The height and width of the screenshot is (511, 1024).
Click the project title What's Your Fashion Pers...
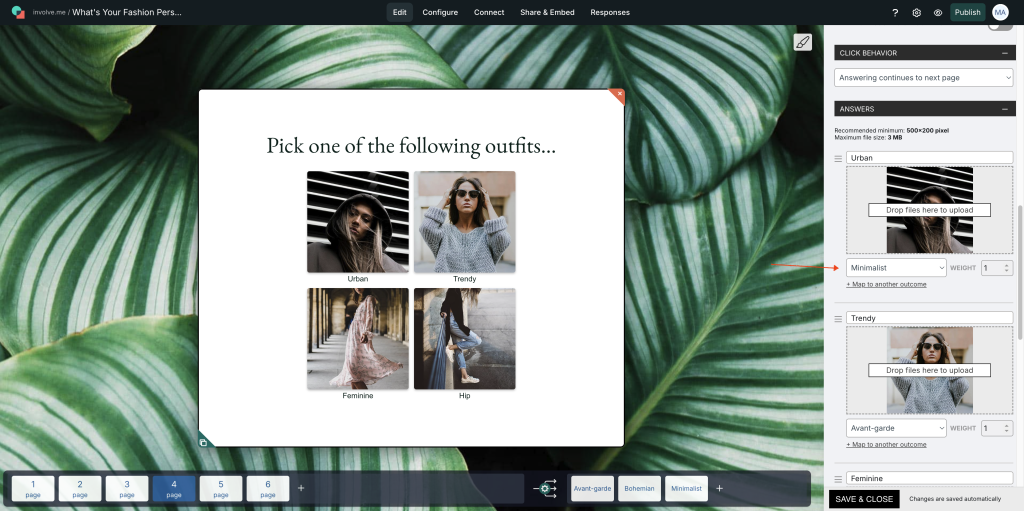[127, 12]
